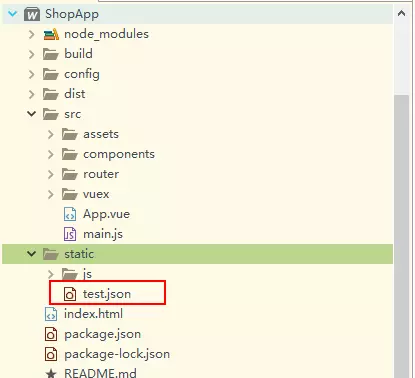Click the README.md star icon
The height and width of the screenshot is (378, 415).
point(51,373)
